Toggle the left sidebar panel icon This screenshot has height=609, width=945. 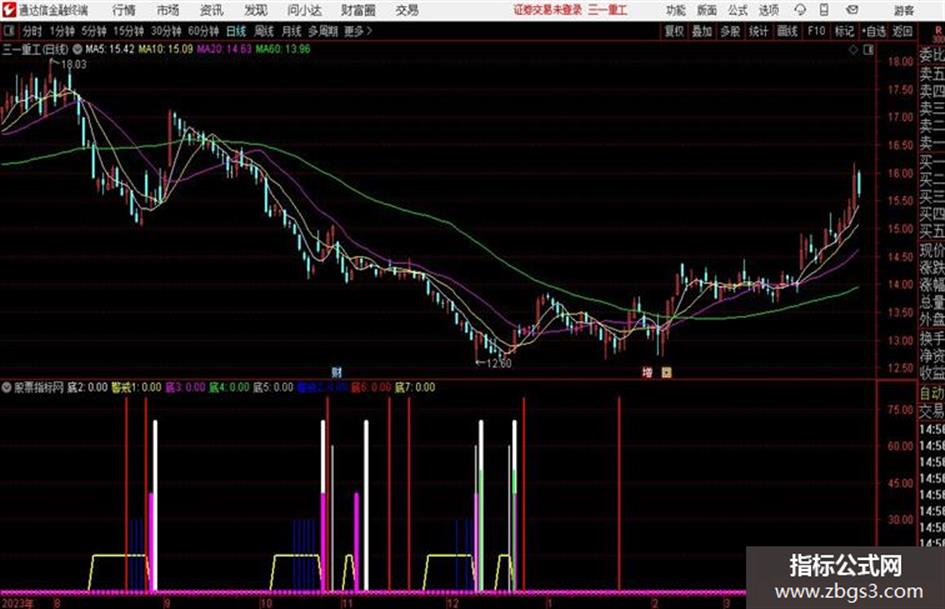(x=8, y=31)
